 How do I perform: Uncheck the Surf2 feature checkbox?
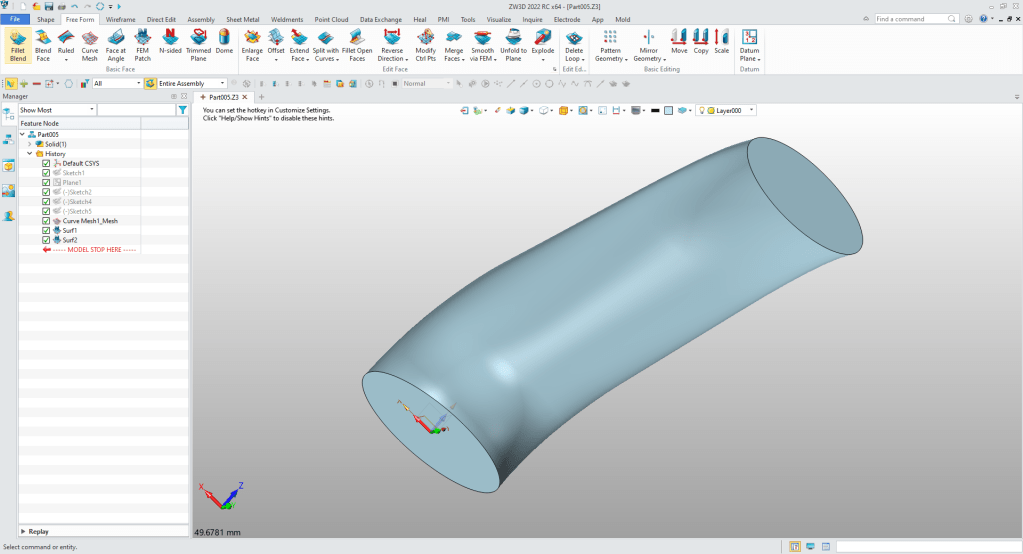46,240
